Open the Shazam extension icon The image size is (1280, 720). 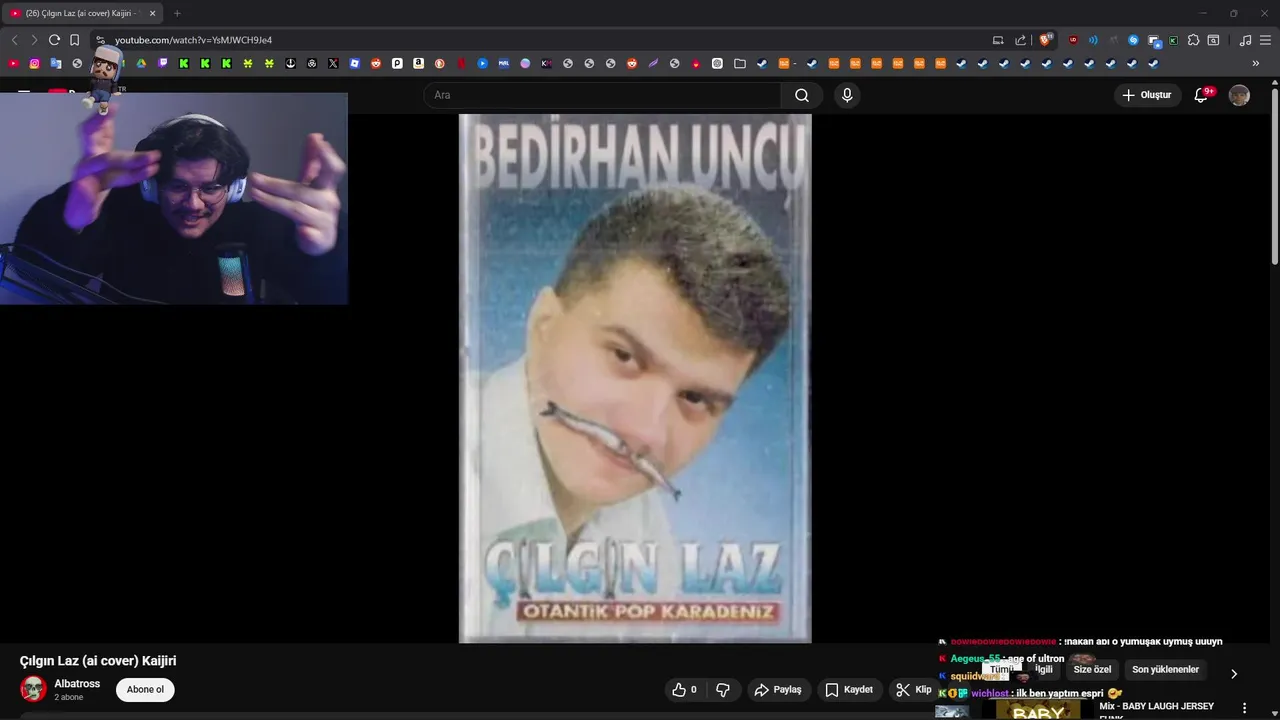point(1133,40)
